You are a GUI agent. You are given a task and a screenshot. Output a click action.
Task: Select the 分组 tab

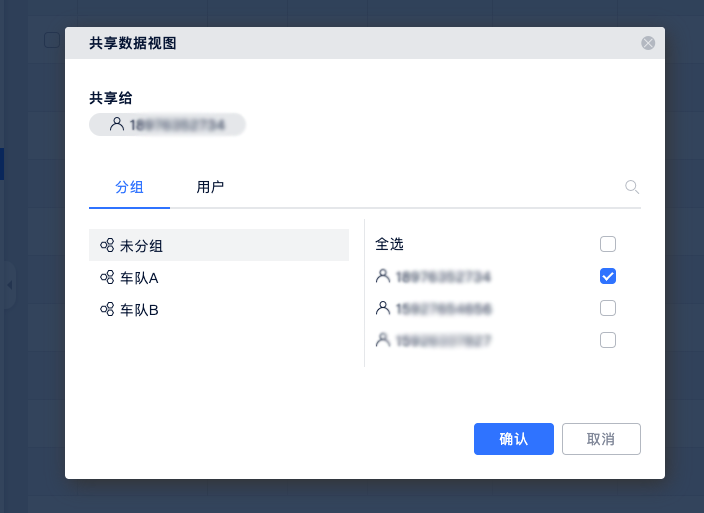coord(129,187)
